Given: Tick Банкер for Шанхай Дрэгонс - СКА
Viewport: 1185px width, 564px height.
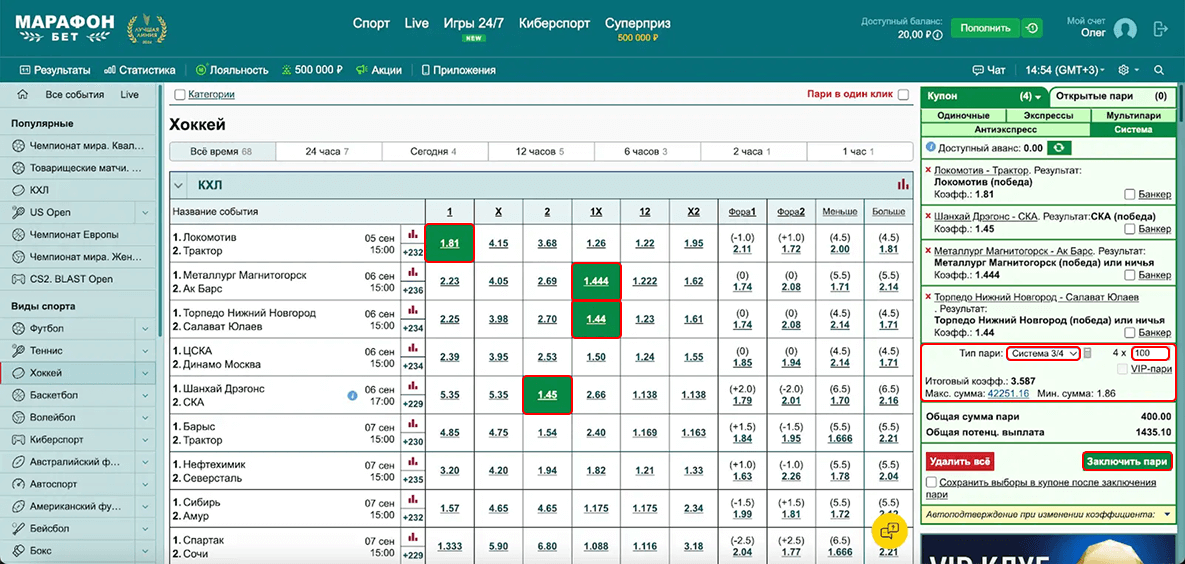Looking at the screenshot, I should (1130, 228).
